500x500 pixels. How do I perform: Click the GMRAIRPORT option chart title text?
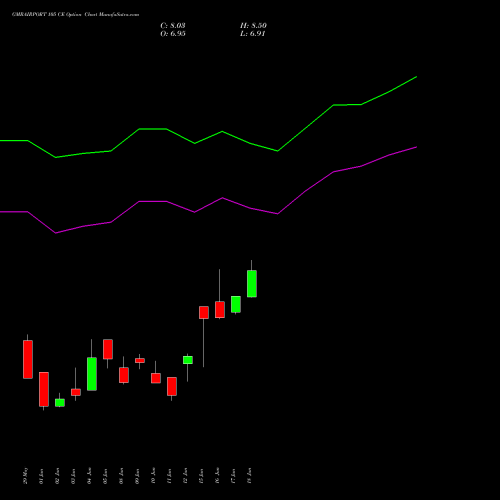[75, 15]
